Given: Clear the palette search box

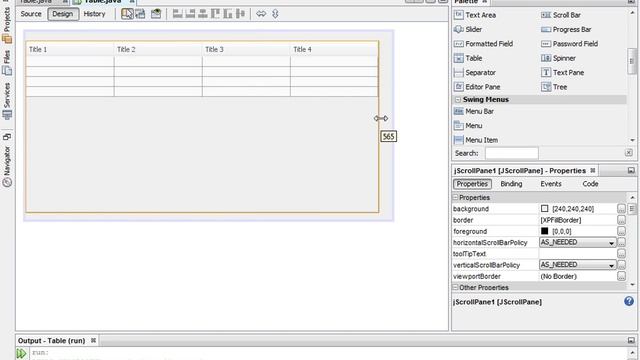Looking at the screenshot, I should coord(629,153).
